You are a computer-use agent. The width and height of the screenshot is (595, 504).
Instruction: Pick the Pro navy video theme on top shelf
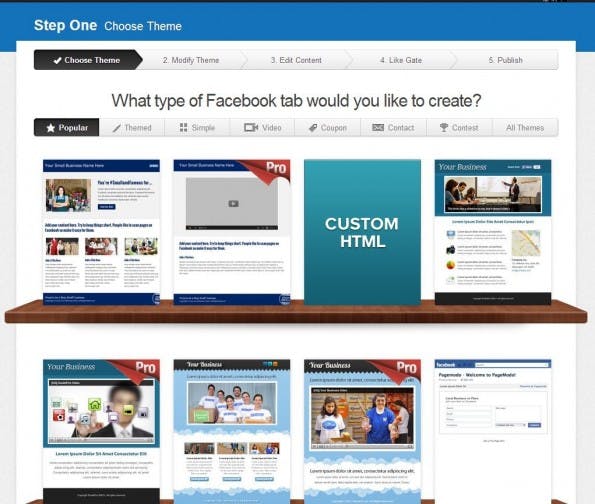click(232, 232)
